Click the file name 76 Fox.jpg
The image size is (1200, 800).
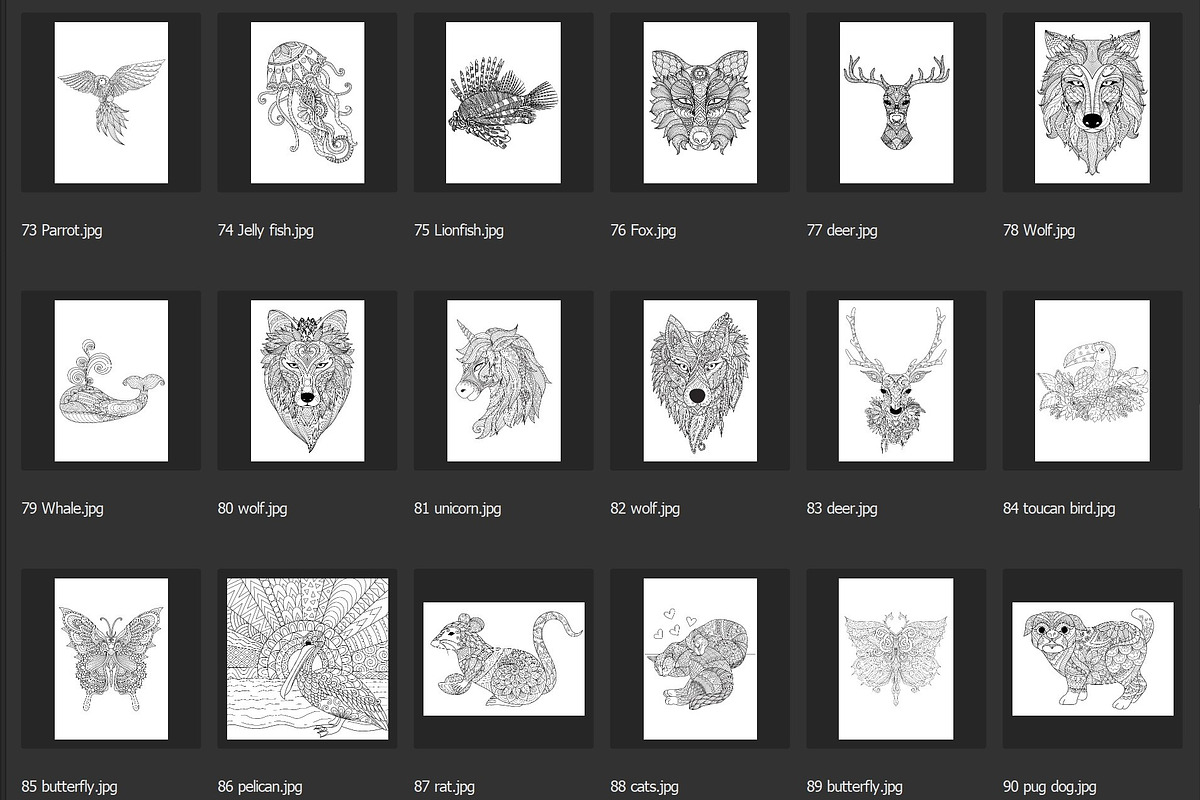click(643, 231)
